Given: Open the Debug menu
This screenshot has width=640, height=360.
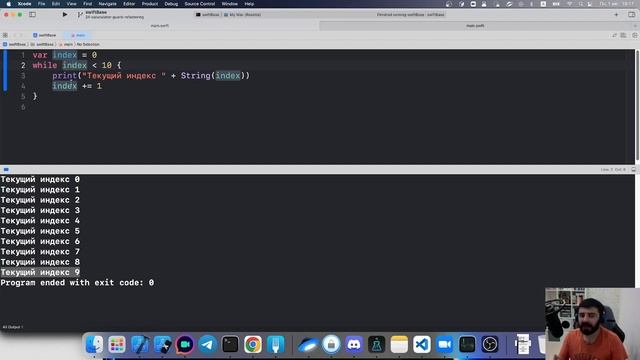Looking at the screenshot, I should (171, 4).
